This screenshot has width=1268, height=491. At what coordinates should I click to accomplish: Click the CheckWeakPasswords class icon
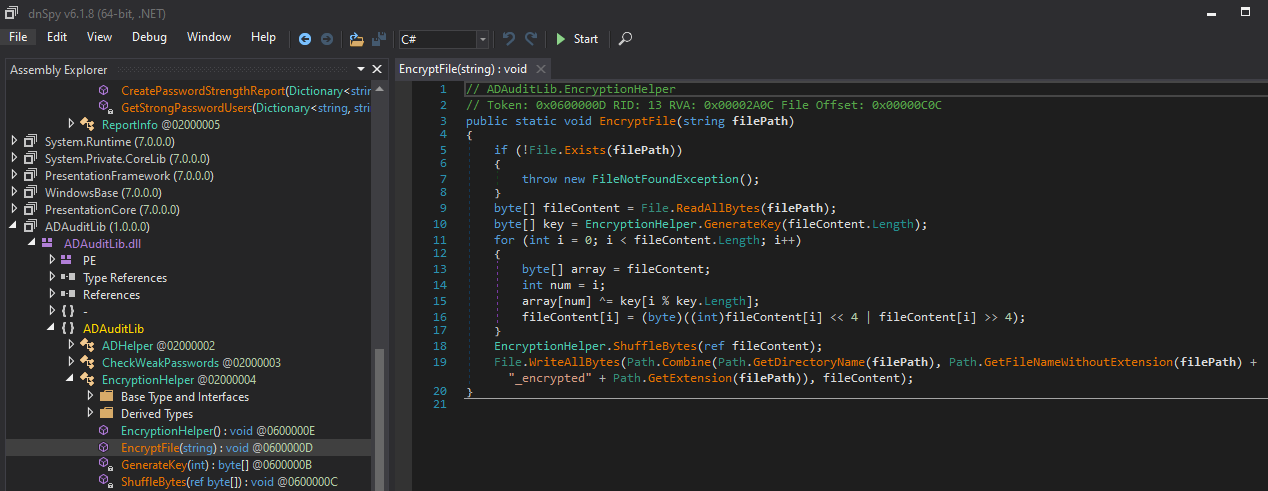point(87,362)
